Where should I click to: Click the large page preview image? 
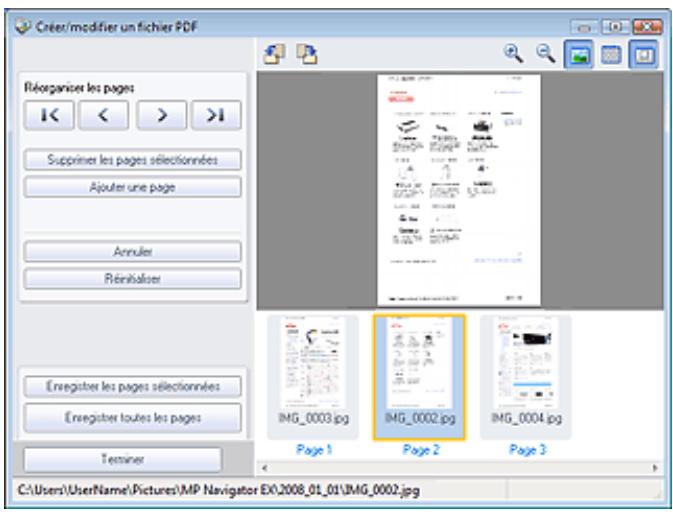[459, 190]
